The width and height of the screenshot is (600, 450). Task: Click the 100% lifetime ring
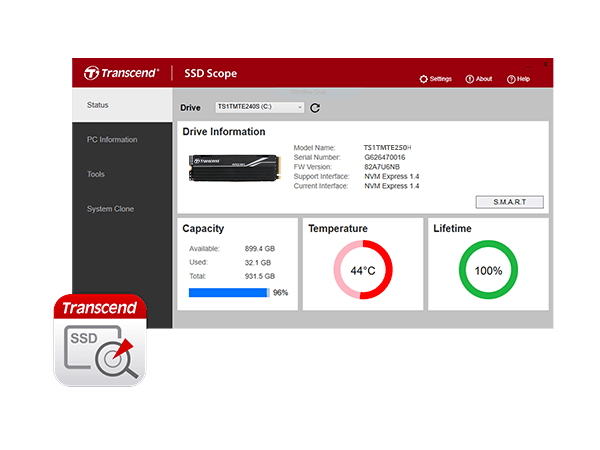point(488,270)
